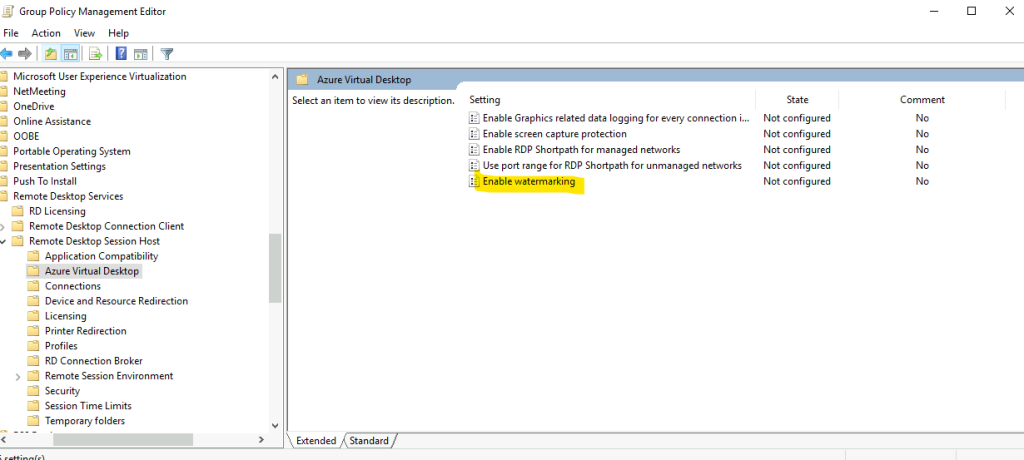This screenshot has width=1024, height=460.
Task: Click the Back arrow toolbar icon
Action: tap(8, 54)
